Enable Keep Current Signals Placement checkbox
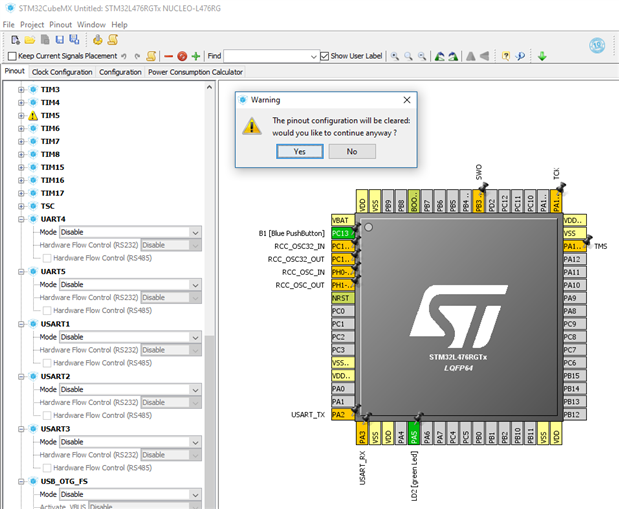 11,56
